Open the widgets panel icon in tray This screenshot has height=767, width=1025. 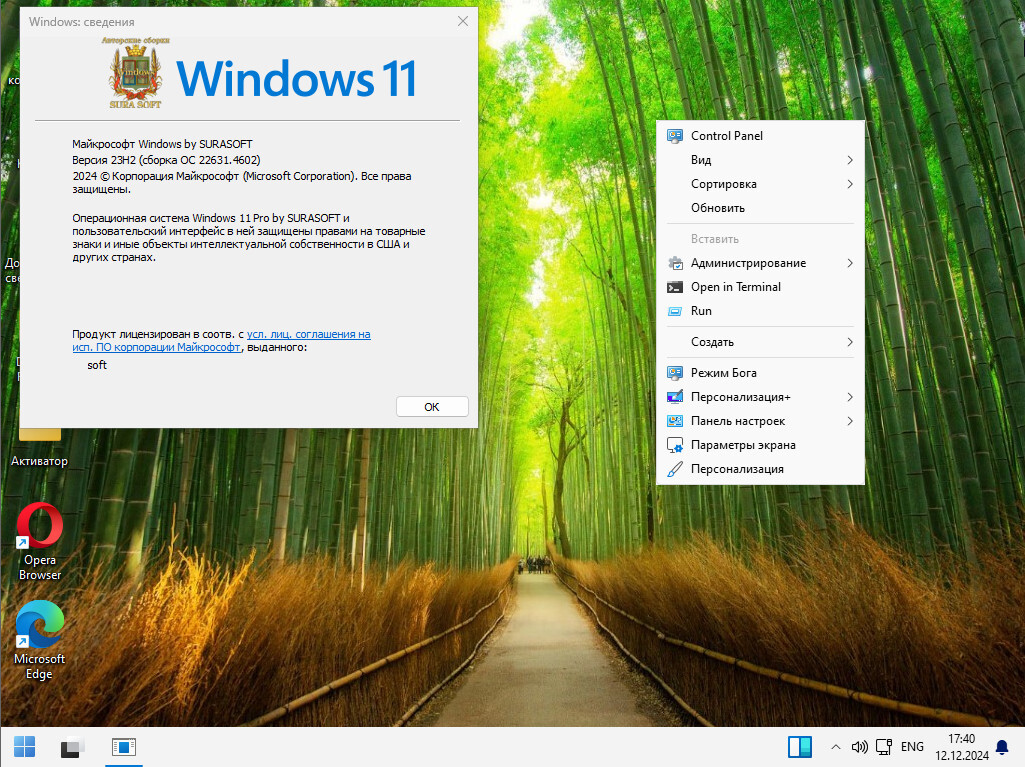pyautogui.click(x=799, y=747)
